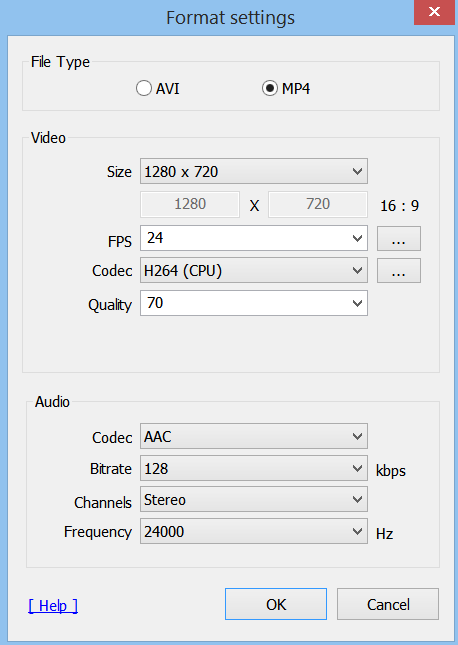Viewport: 458px width, 645px height.
Task: Select the AVI file type radio button
Action: (x=144, y=88)
